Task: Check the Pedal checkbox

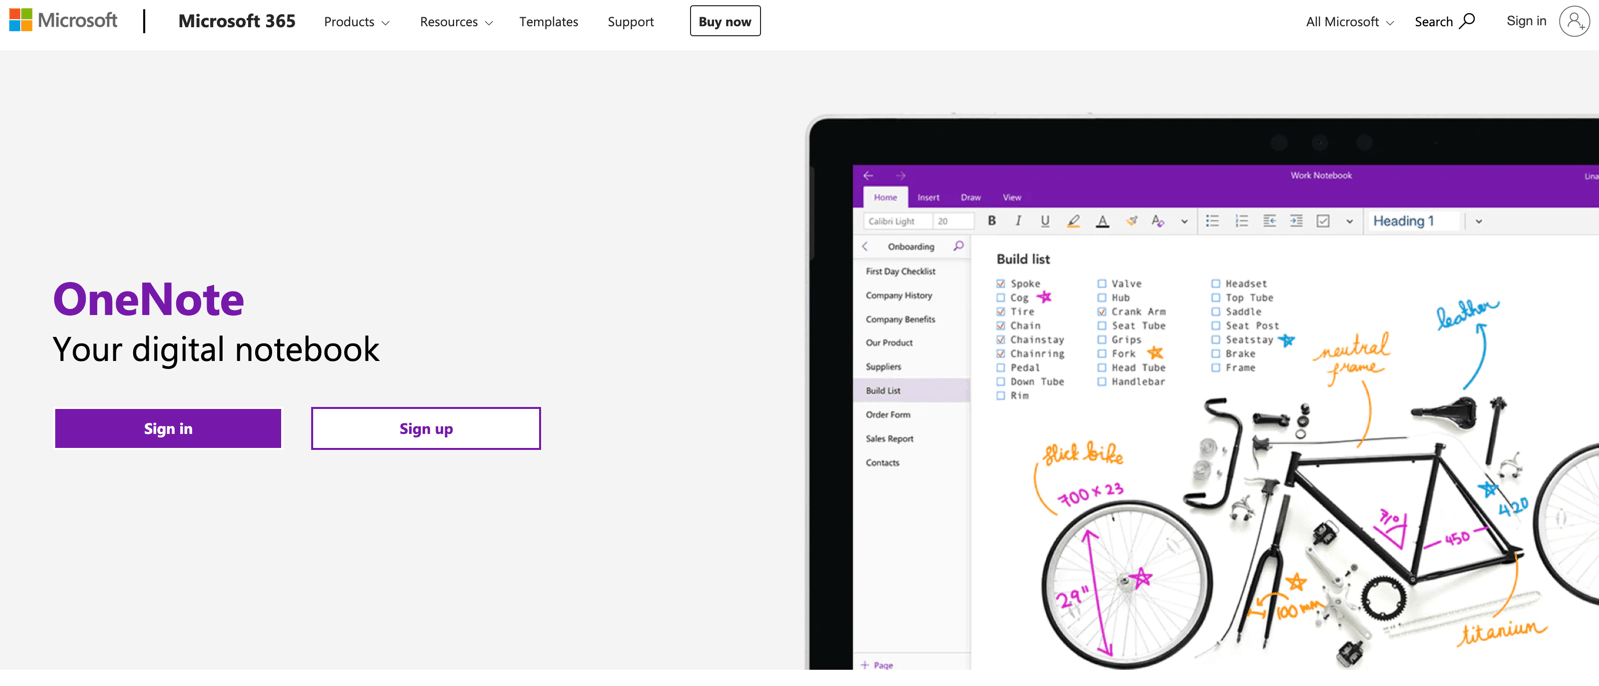Action: coord(1001,368)
